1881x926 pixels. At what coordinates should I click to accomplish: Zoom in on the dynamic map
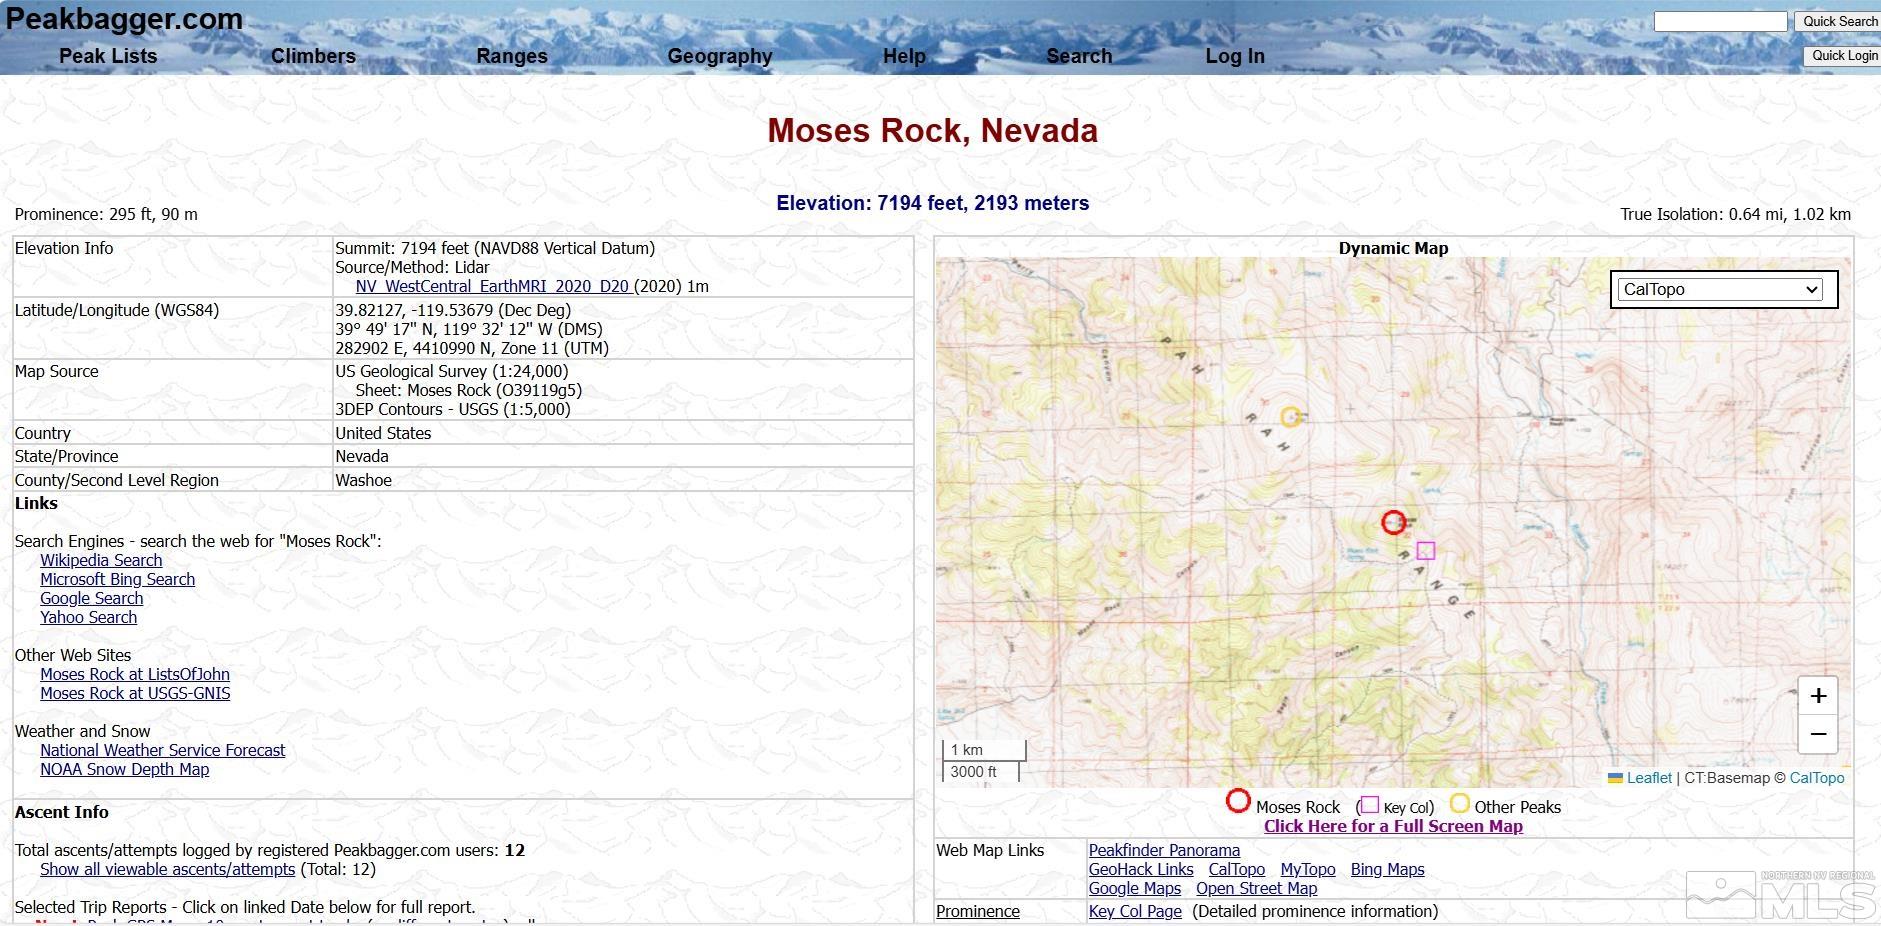(x=1818, y=696)
